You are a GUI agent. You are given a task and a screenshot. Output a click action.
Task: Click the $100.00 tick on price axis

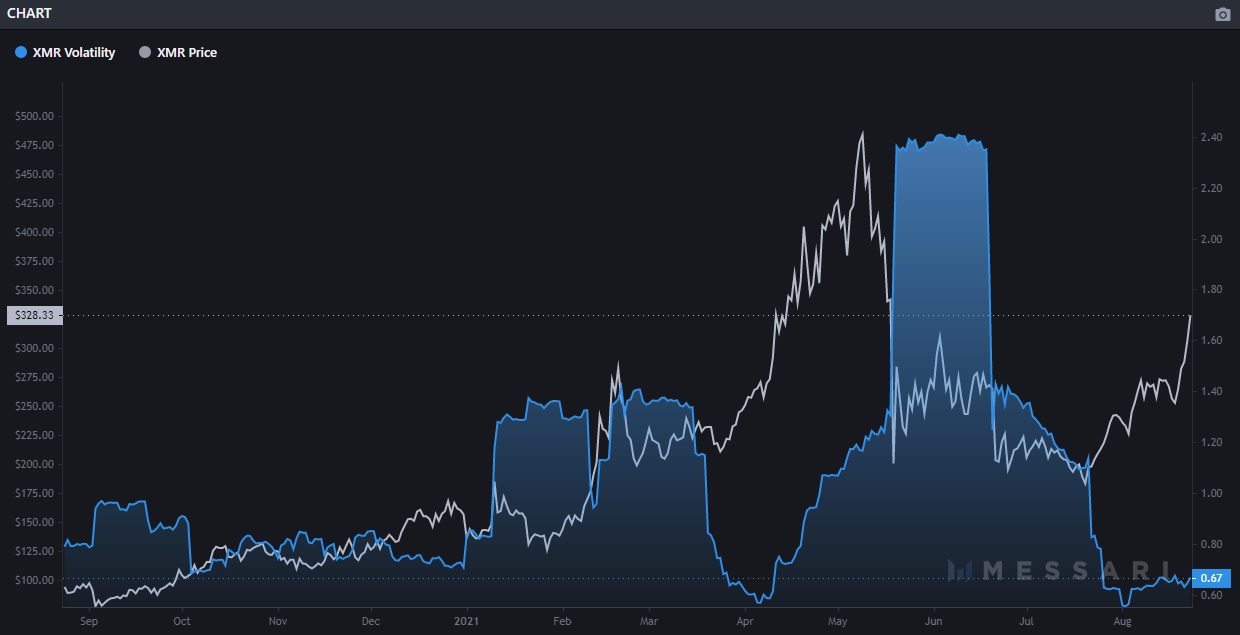(x=33, y=580)
